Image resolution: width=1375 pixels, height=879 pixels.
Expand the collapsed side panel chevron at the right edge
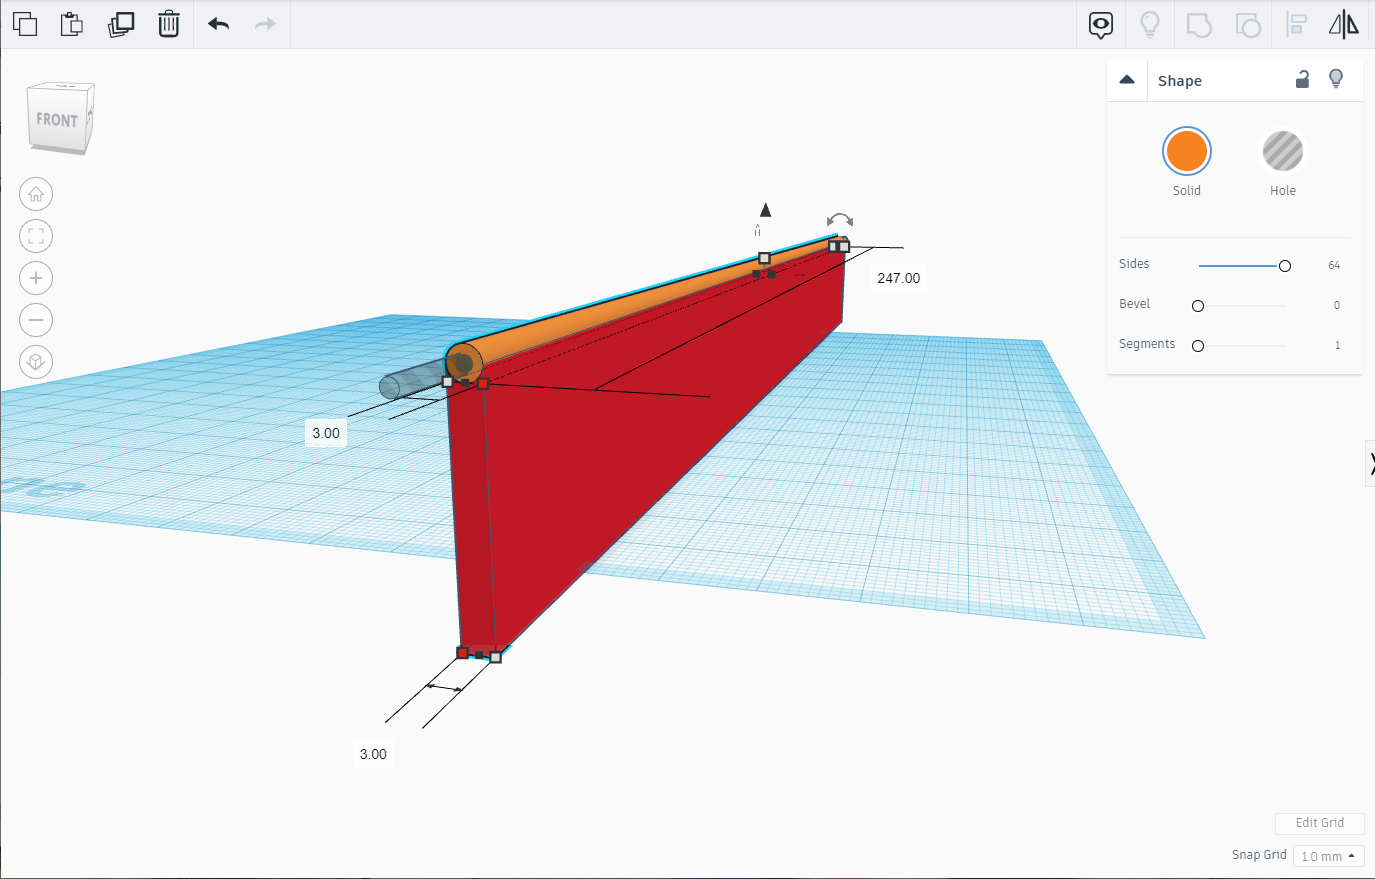tap(1370, 463)
